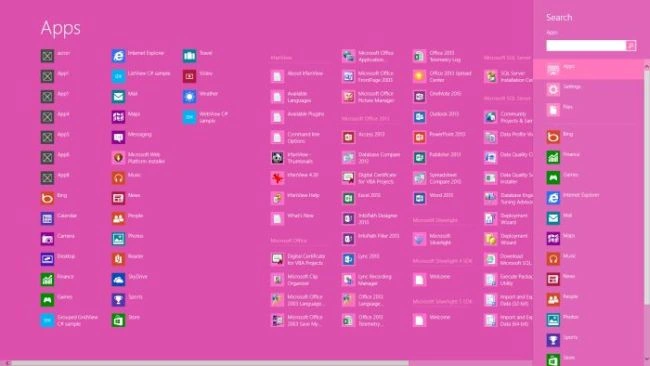Launch Publisher 2013
This screenshot has width=650, height=366.
(437, 157)
